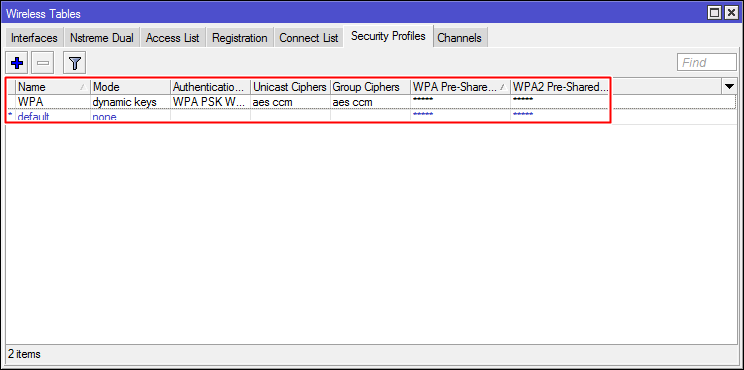Select the Security Profiles tab
The image size is (744, 370).
[x=389, y=37]
